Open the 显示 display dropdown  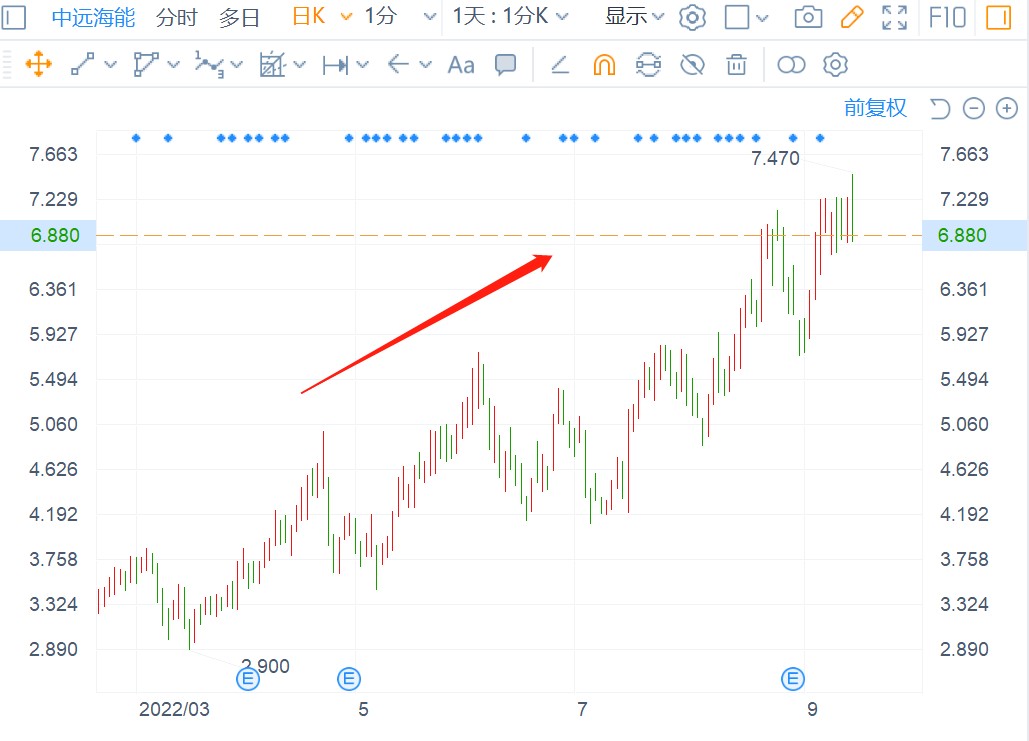coord(634,16)
